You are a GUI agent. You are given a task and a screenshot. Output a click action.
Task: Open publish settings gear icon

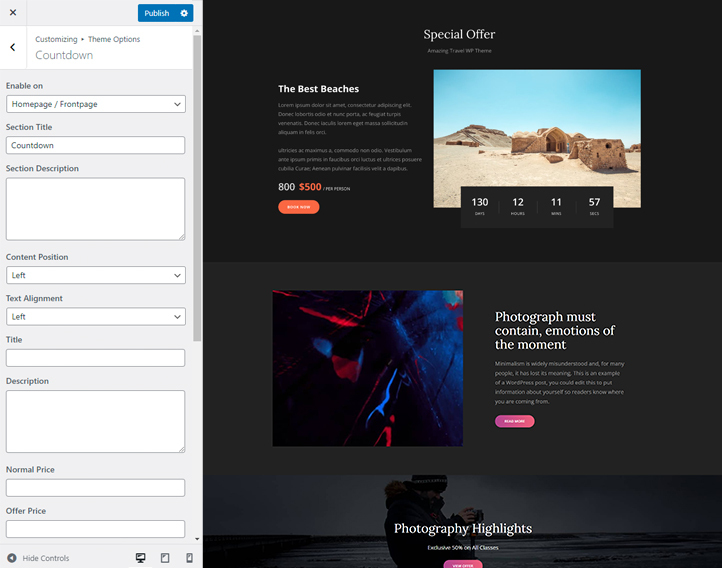184,13
